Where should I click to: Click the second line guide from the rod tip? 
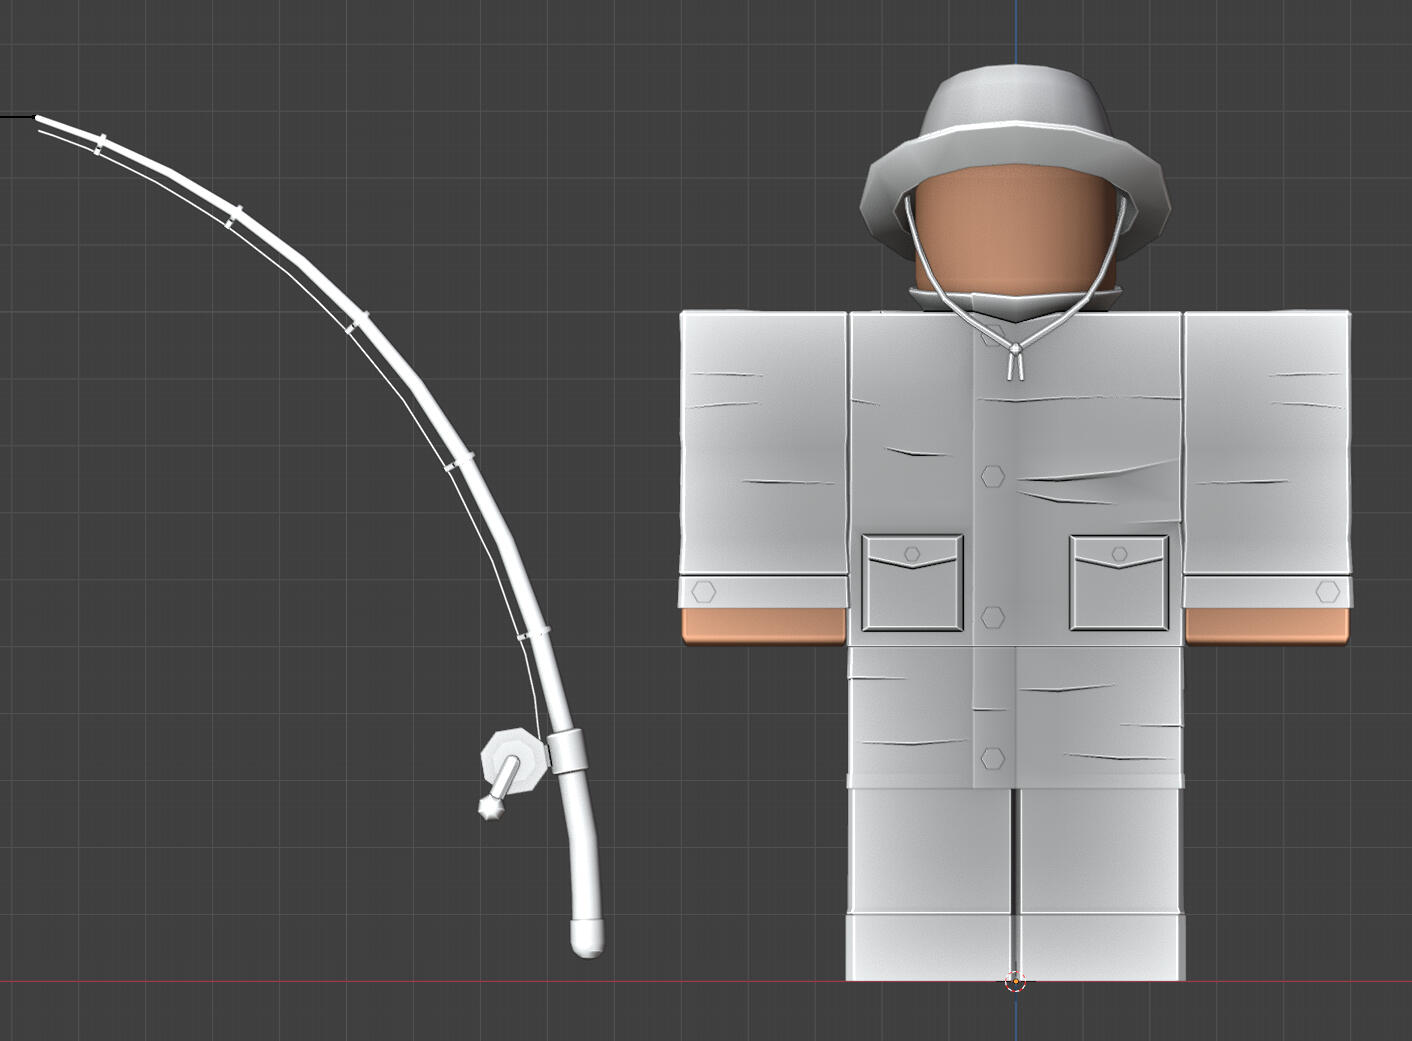point(234,217)
